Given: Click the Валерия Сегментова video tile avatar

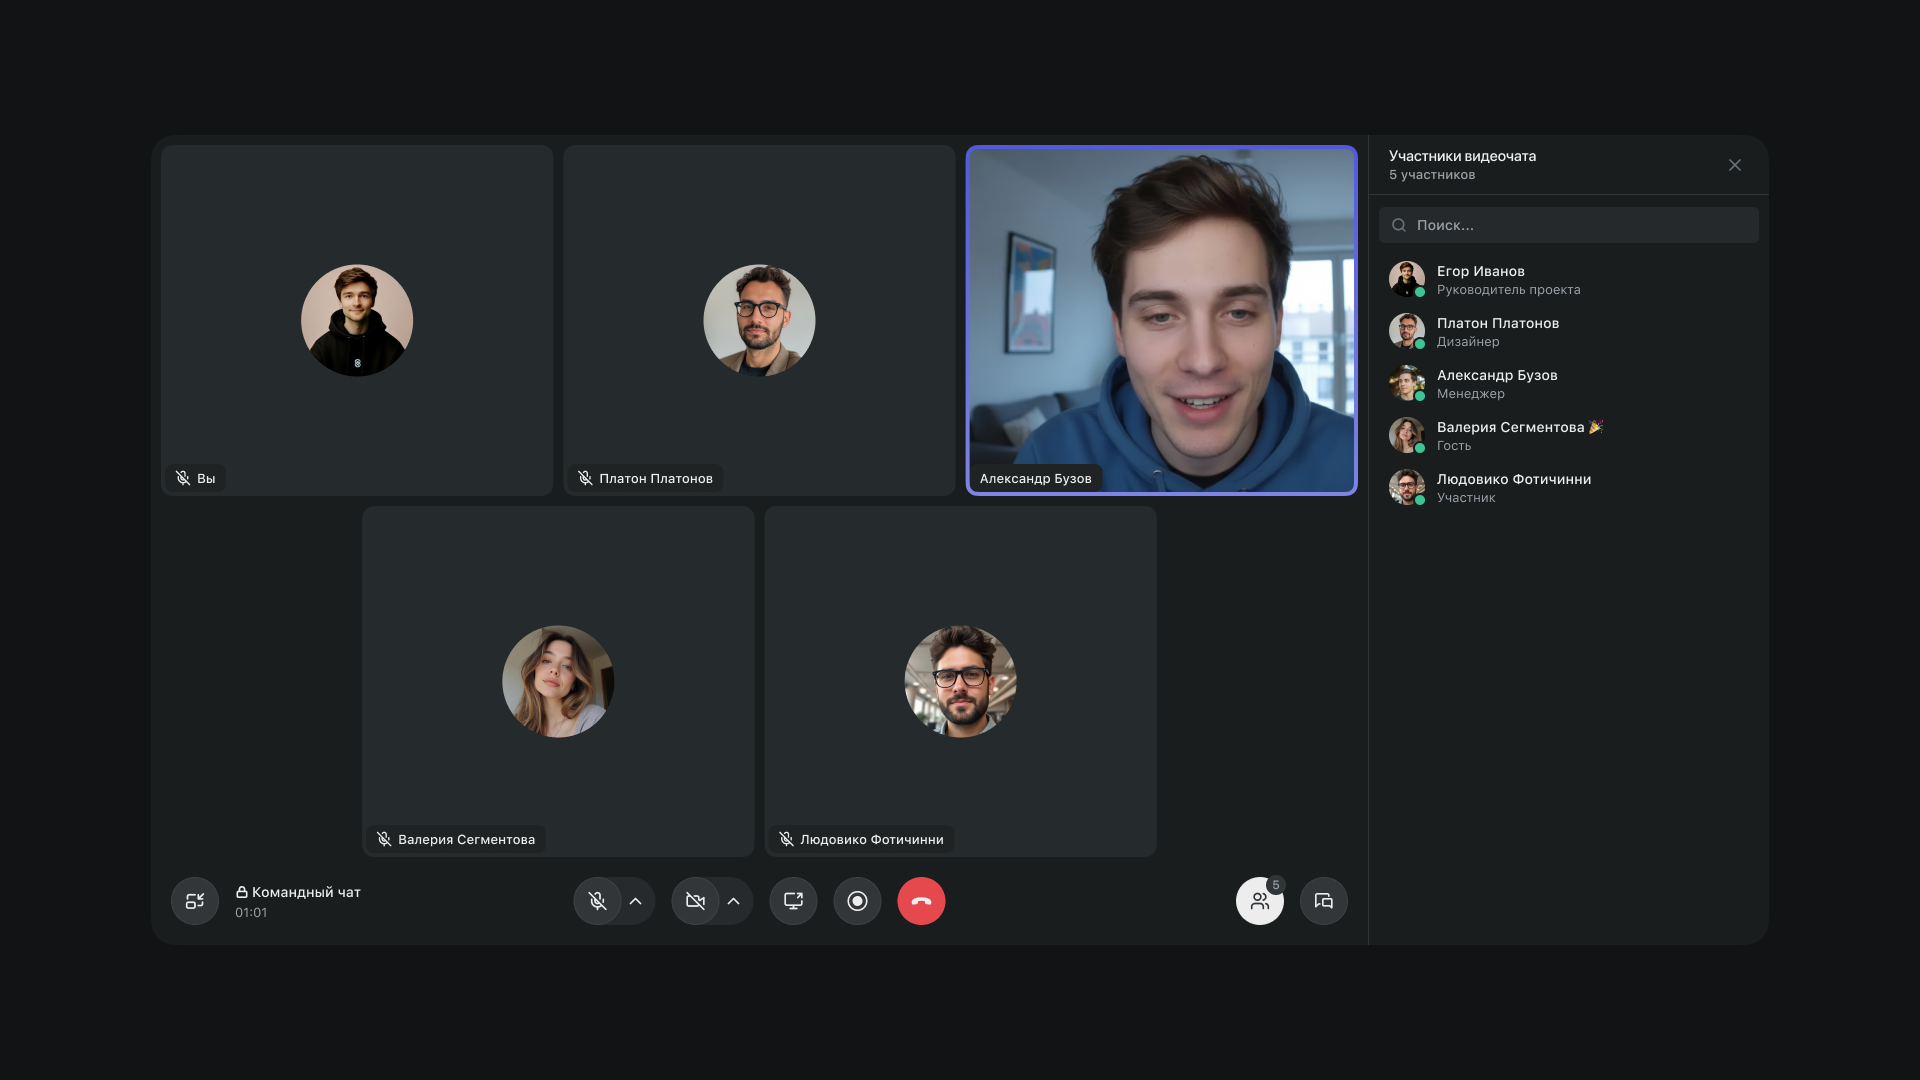Looking at the screenshot, I should click(x=558, y=681).
